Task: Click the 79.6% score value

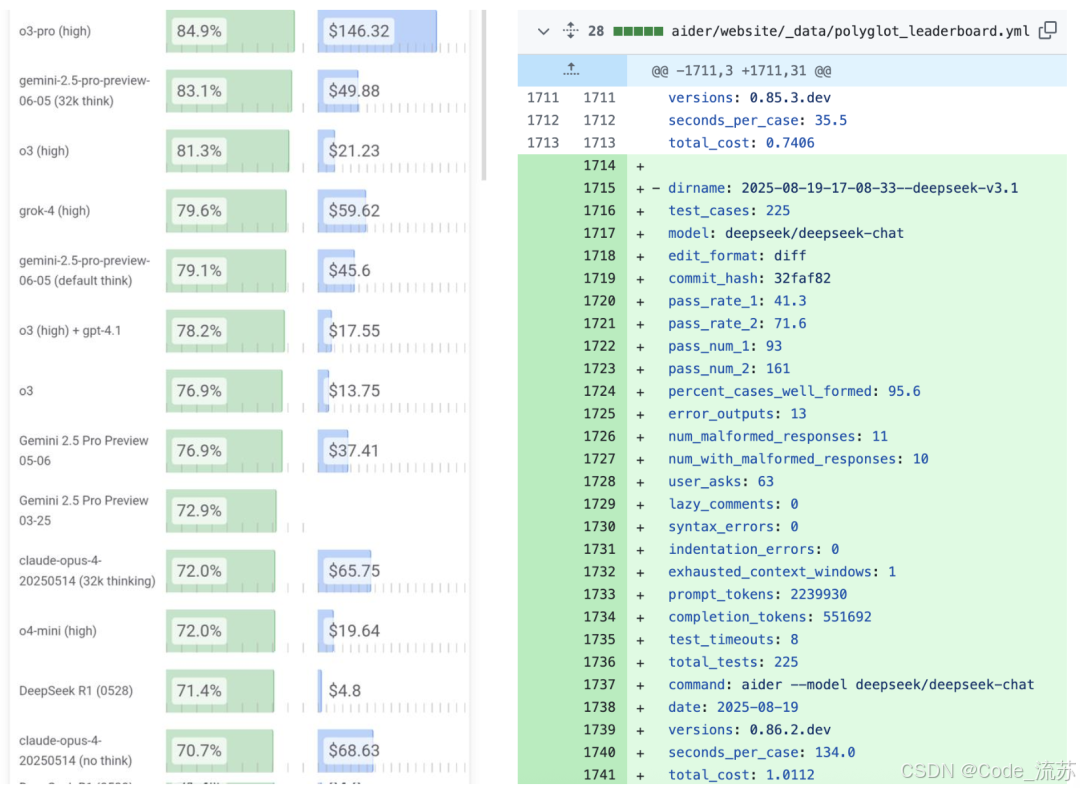Action: coord(199,211)
